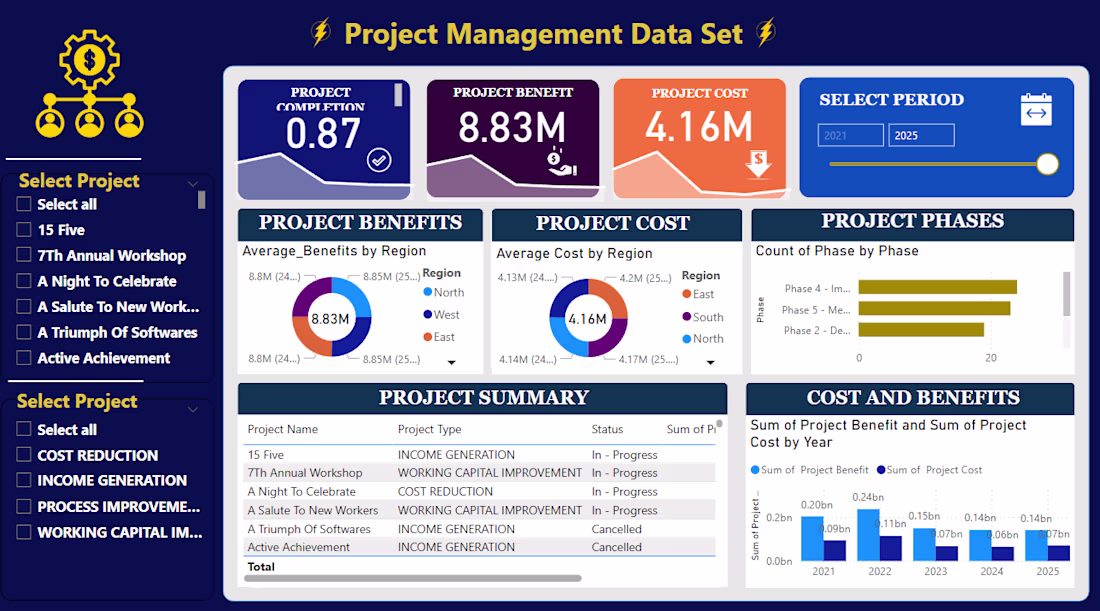Click the calendar icon in Select Period
1100x611 pixels.
(x=1036, y=109)
